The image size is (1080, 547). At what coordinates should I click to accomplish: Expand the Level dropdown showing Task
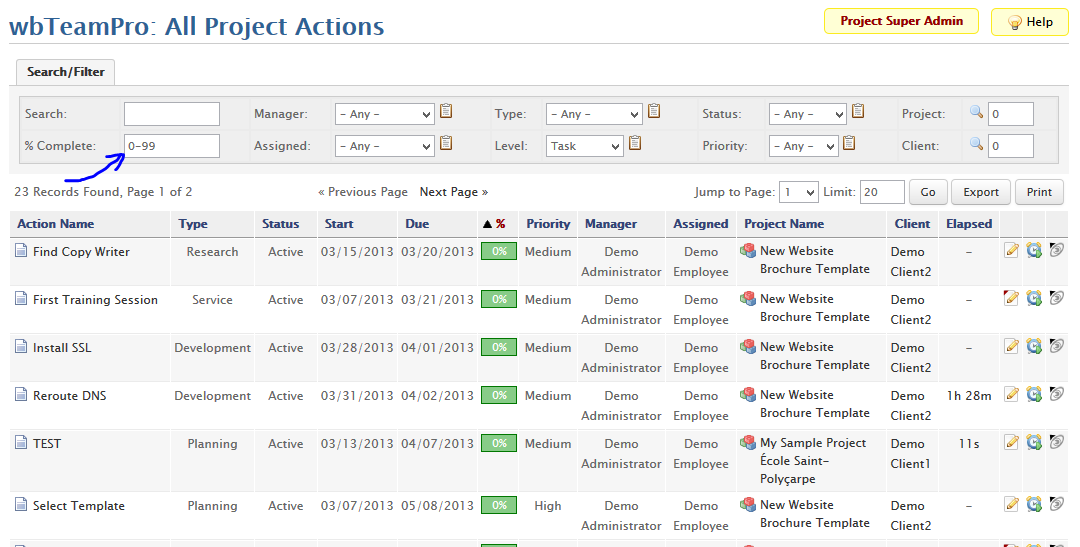[x=584, y=146]
